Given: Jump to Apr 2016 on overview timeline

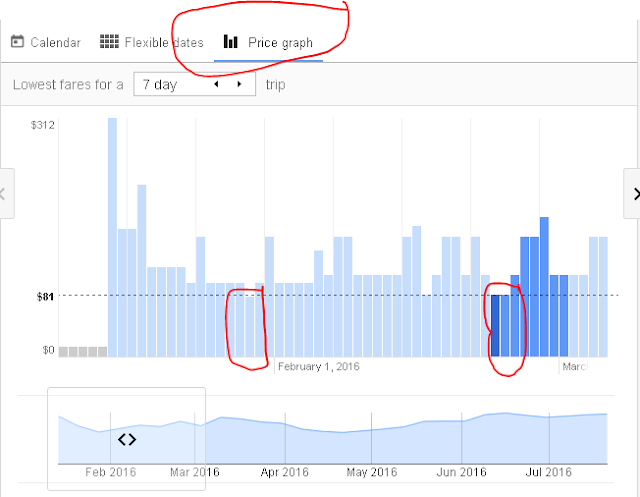Looking at the screenshot, I should pos(284,472).
